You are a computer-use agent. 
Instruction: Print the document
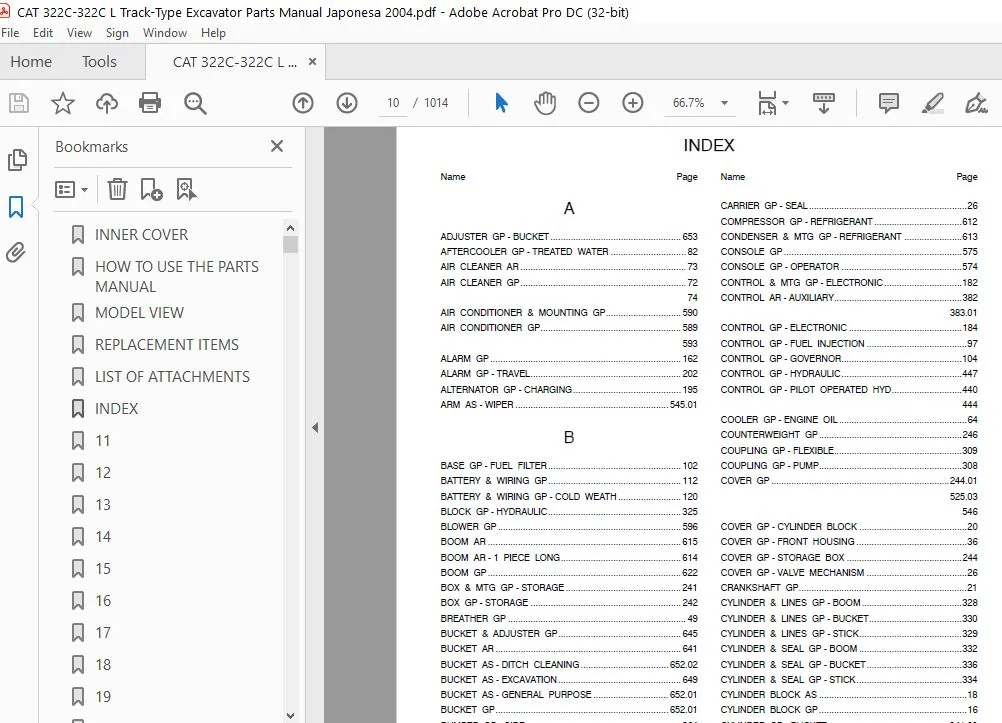coord(150,103)
